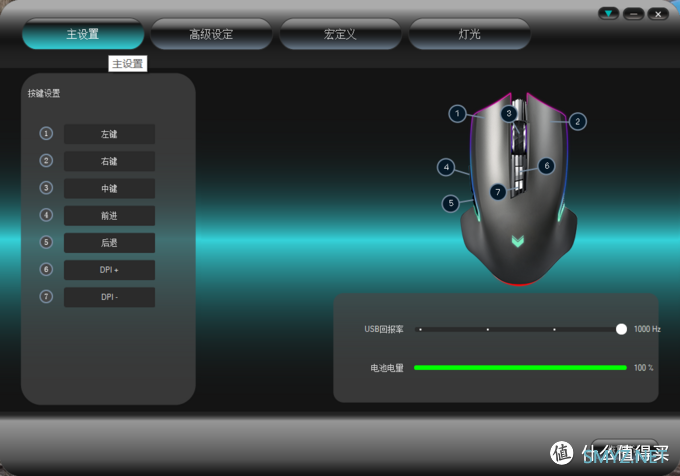
Task: Open the 中键 assignment for button 3
Action: (x=109, y=189)
